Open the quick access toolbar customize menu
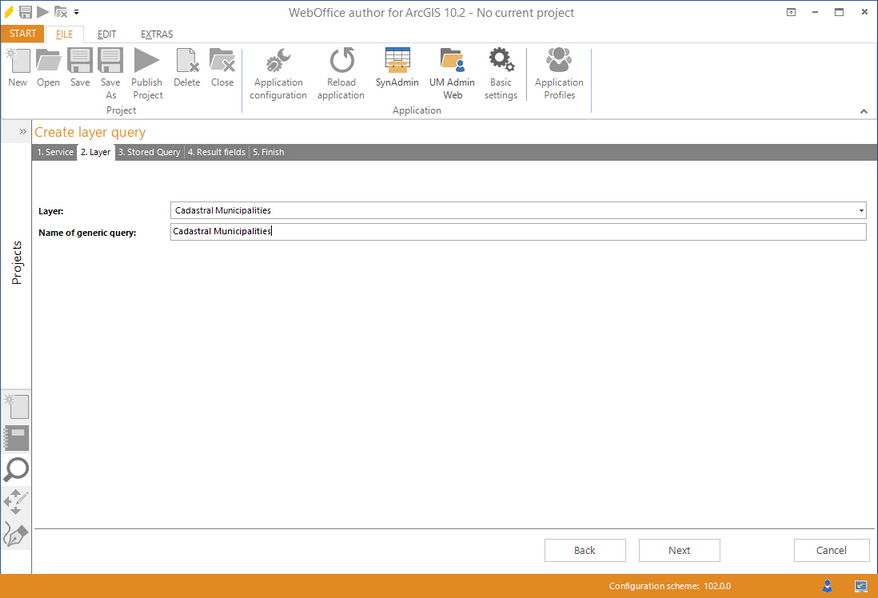The height and width of the screenshot is (598, 878). (x=77, y=12)
